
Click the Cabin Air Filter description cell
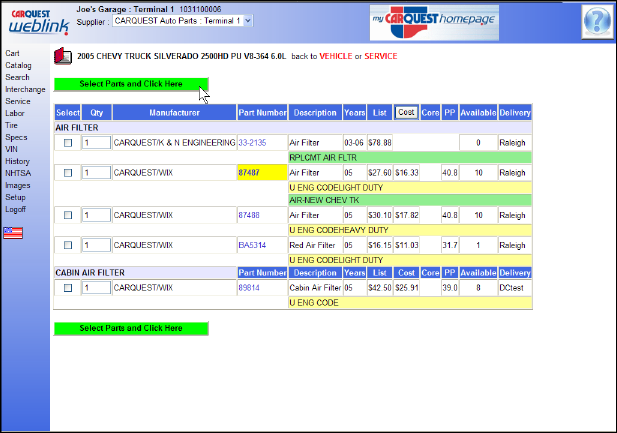(x=315, y=288)
